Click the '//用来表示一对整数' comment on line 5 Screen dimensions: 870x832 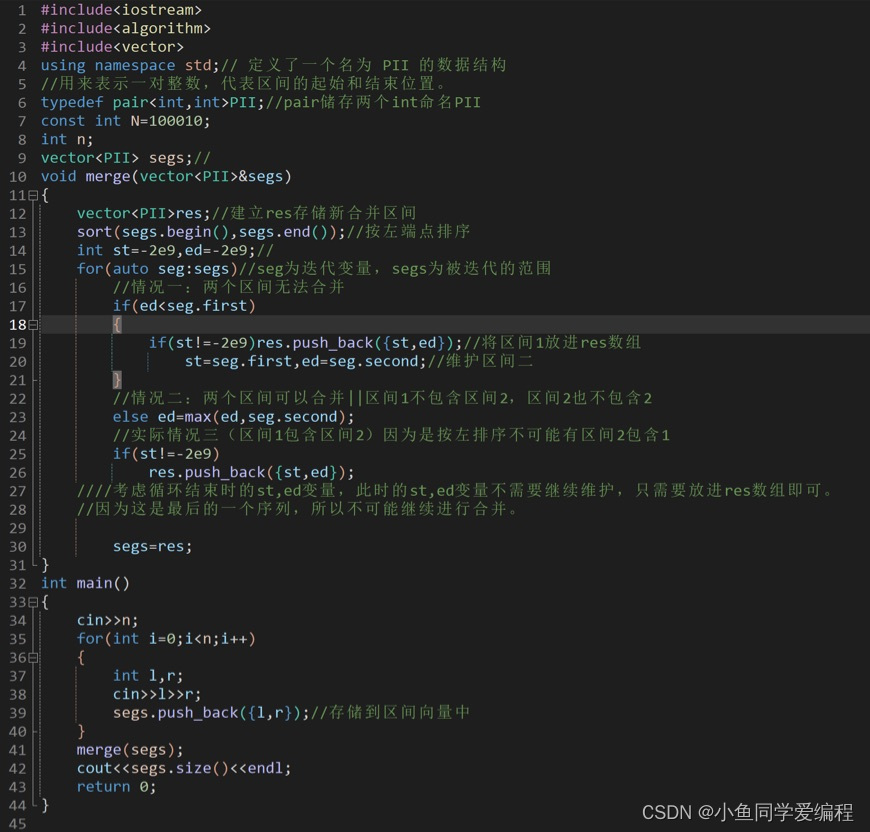click(x=243, y=84)
